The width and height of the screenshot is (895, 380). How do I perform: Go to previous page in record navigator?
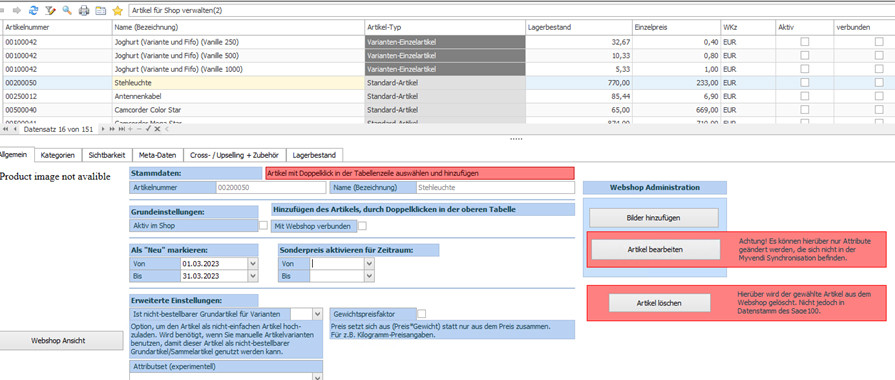6,129
